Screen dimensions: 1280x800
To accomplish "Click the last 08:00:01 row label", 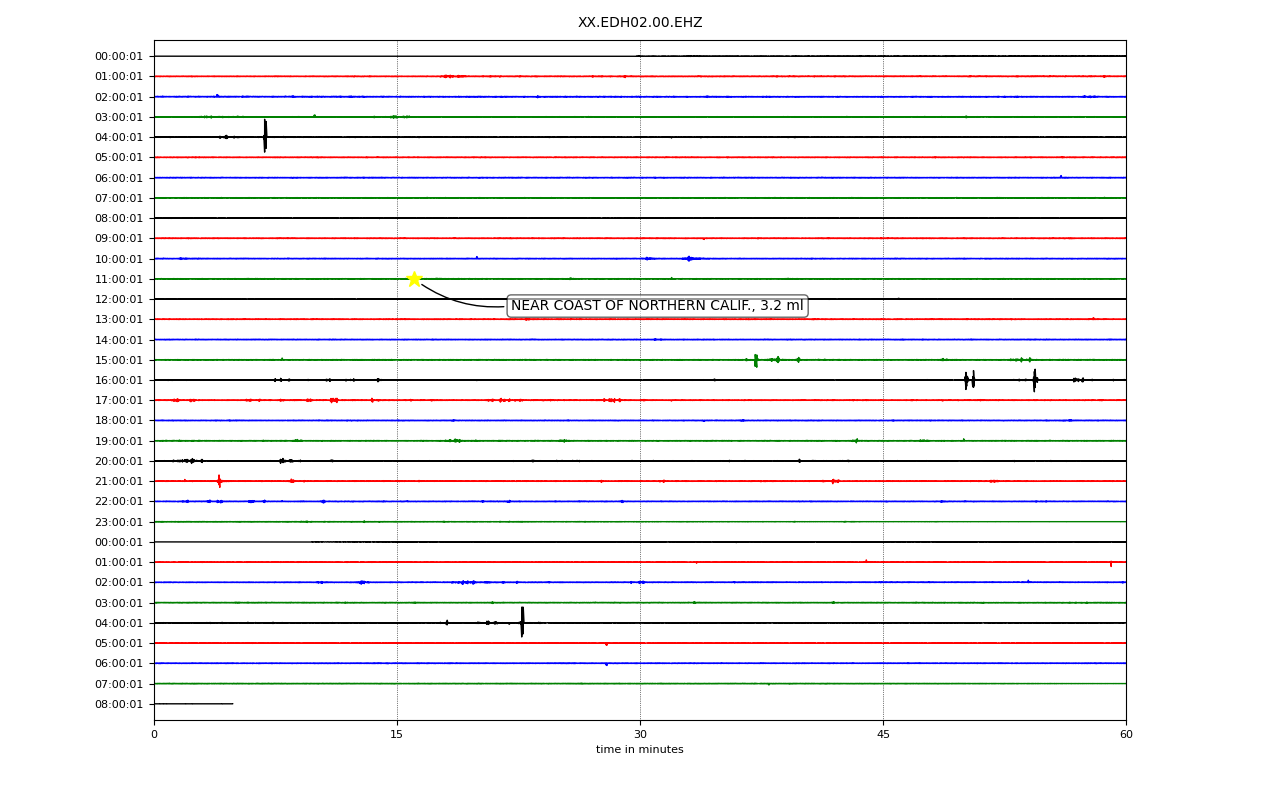I will 119,705.
